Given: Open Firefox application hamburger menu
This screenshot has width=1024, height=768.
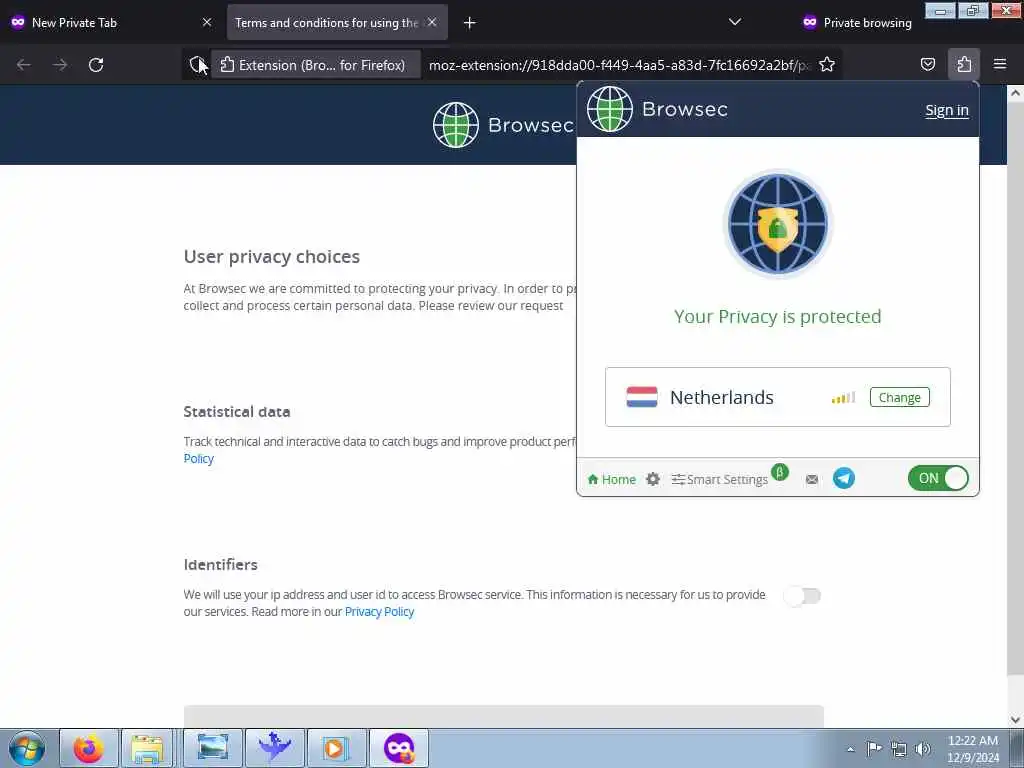Looking at the screenshot, I should click(1000, 64).
